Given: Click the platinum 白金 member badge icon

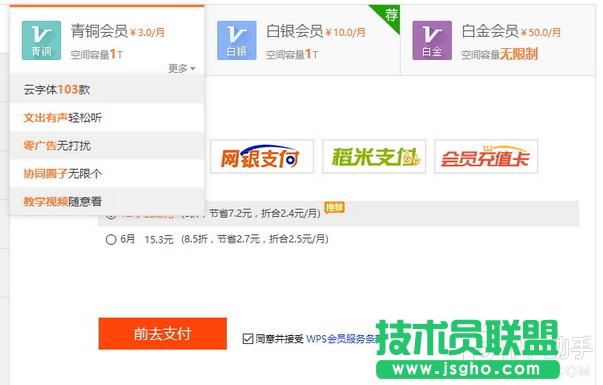Looking at the screenshot, I should pos(432,40).
